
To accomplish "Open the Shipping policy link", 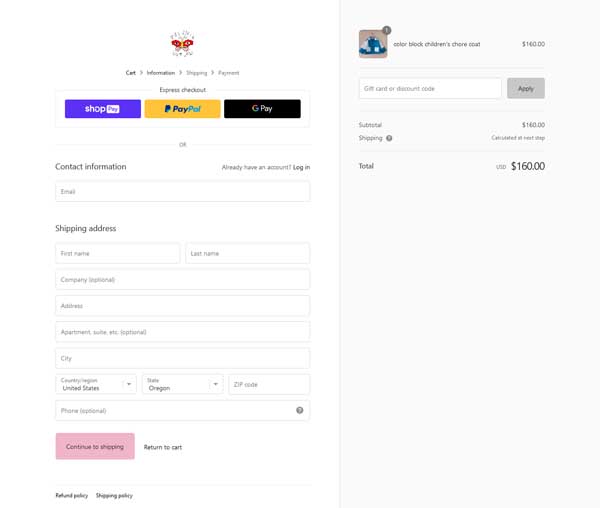I will click(114, 495).
